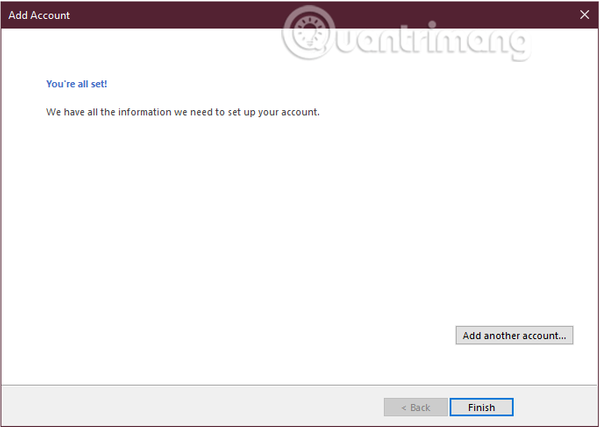
Task: Select the You're all set! heading
Action: pyautogui.click(x=77, y=84)
